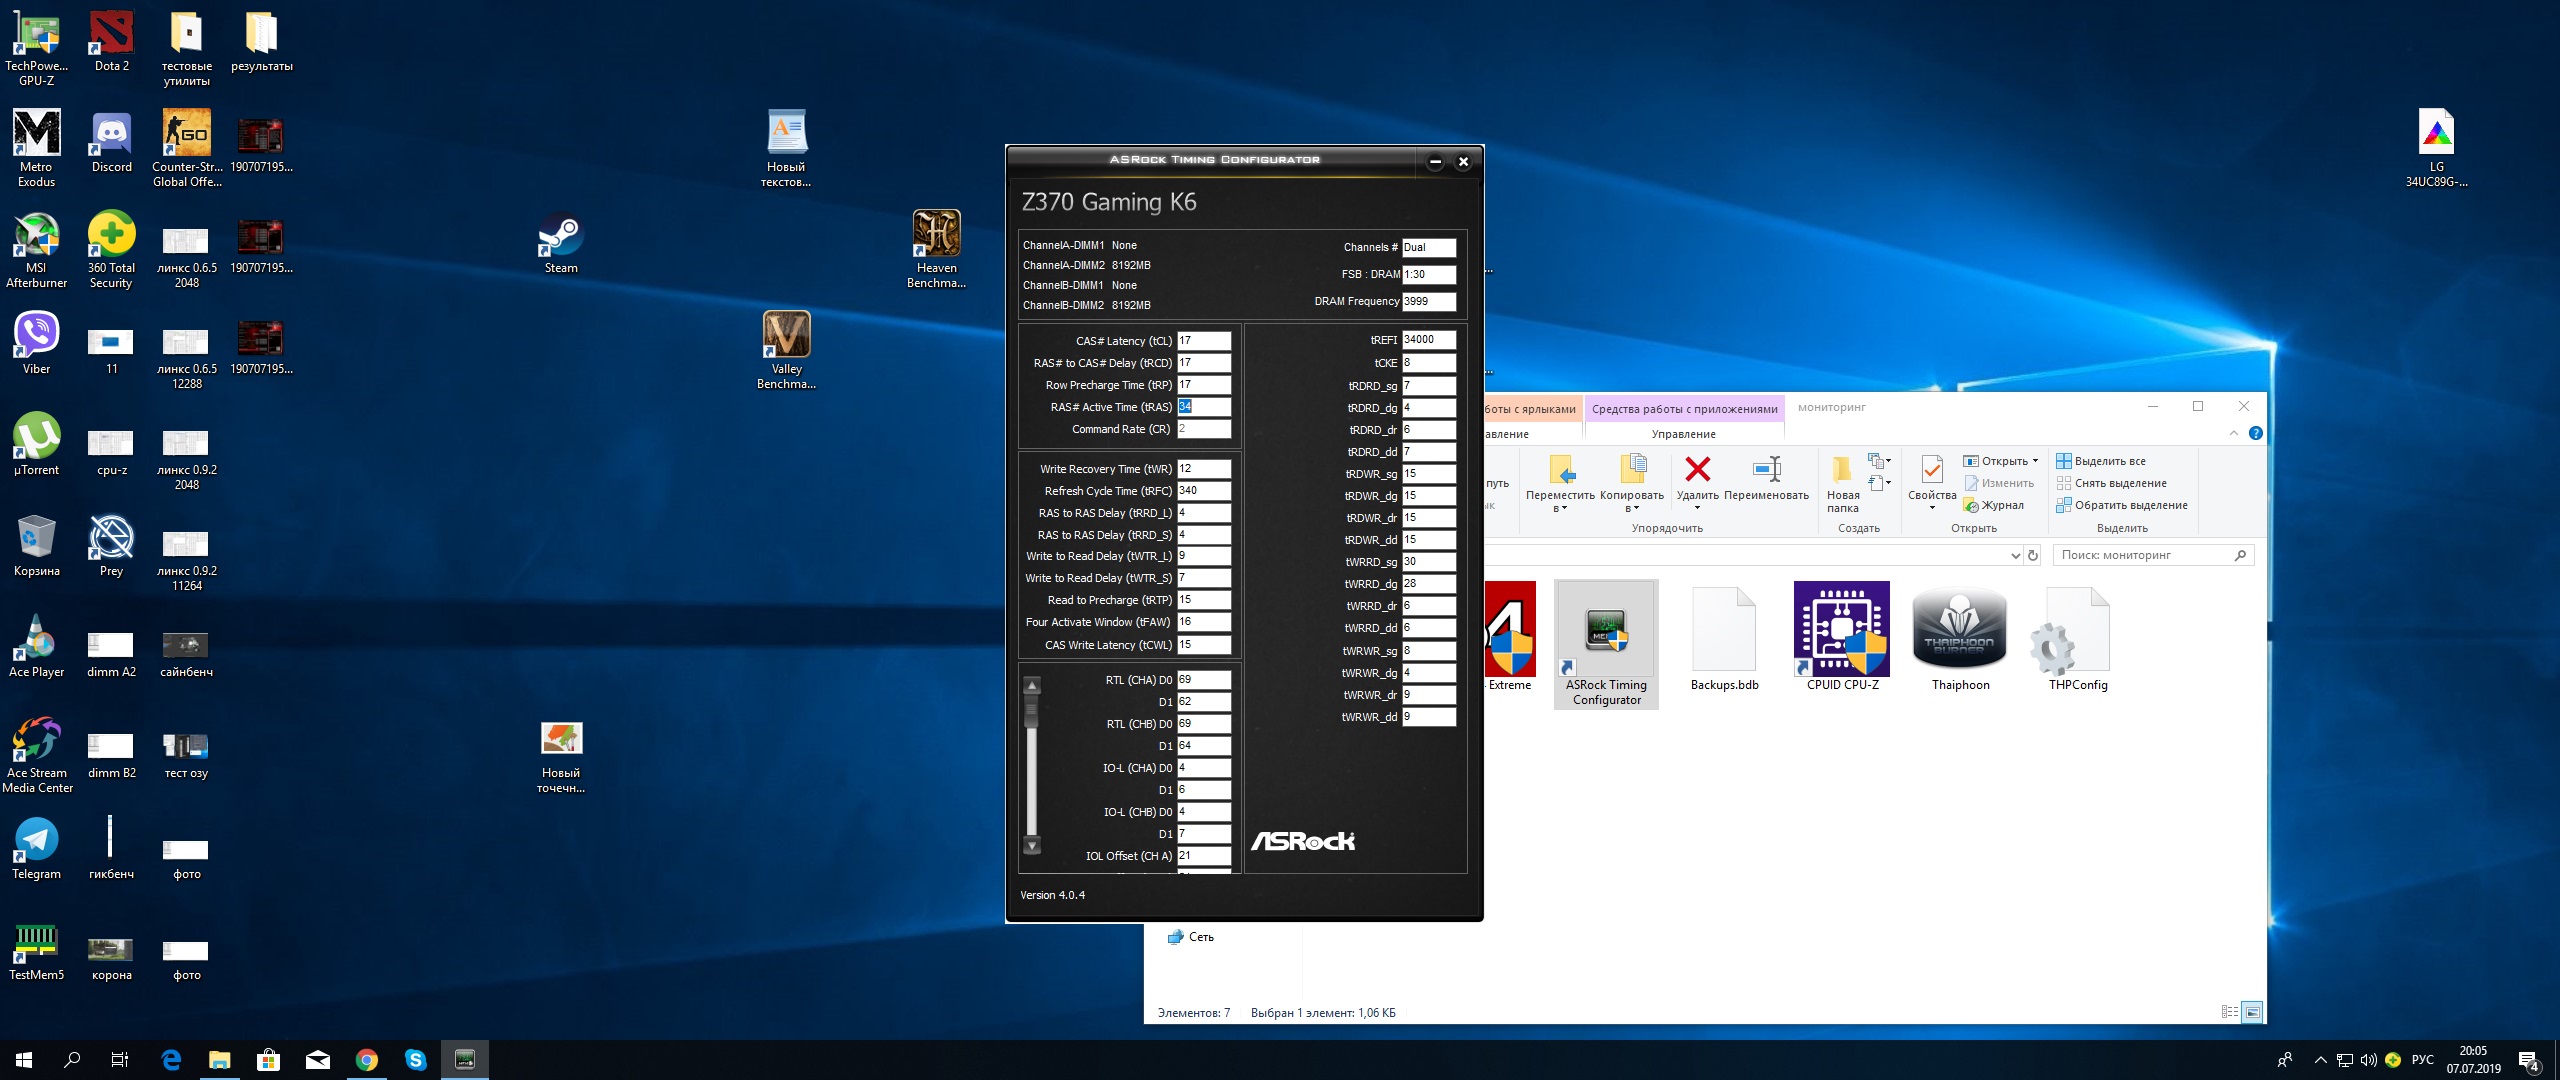This screenshot has width=2560, height=1080.
Task: Open the application tools (Средства работы с приложениями) tab
Action: pyautogui.click(x=1684, y=408)
